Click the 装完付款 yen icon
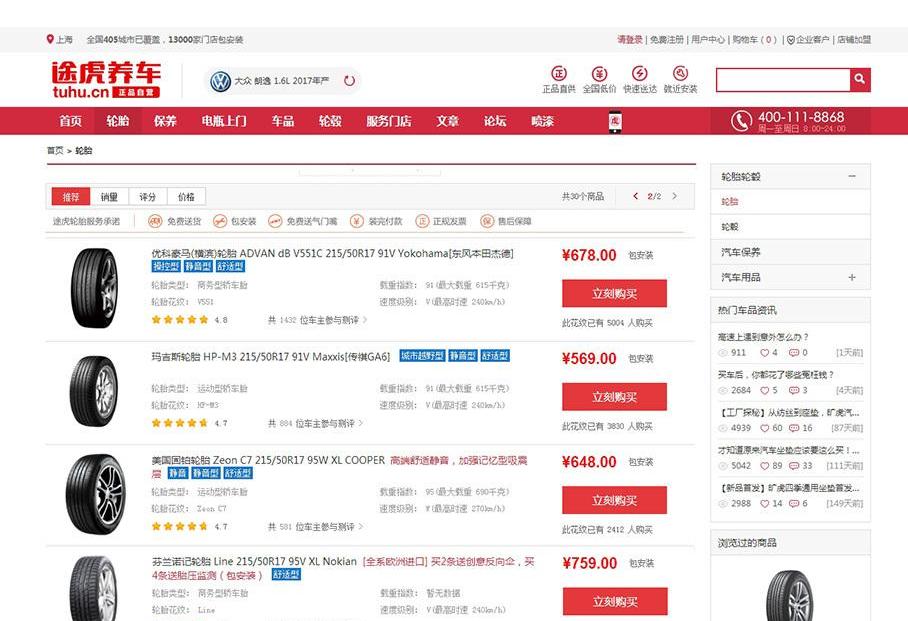 pyautogui.click(x=357, y=221)
